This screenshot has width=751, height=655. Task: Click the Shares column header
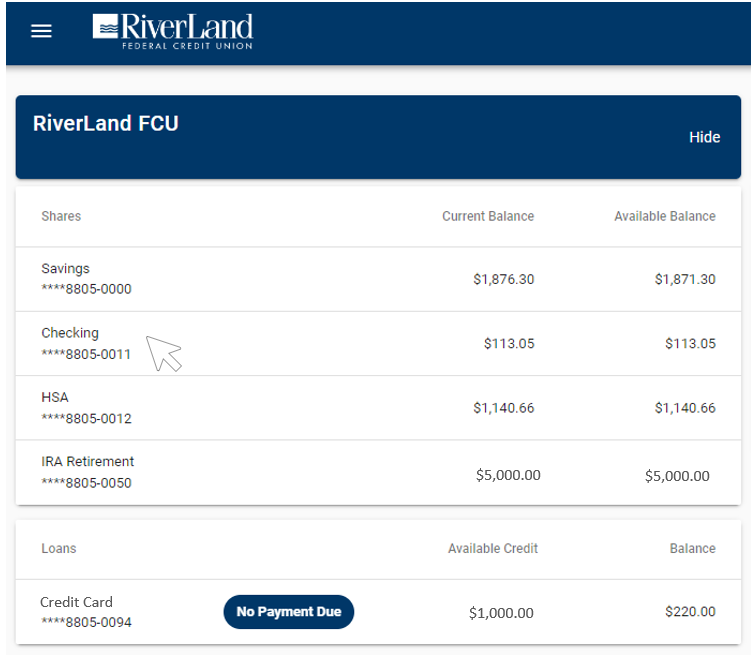(x=61, y=216)
